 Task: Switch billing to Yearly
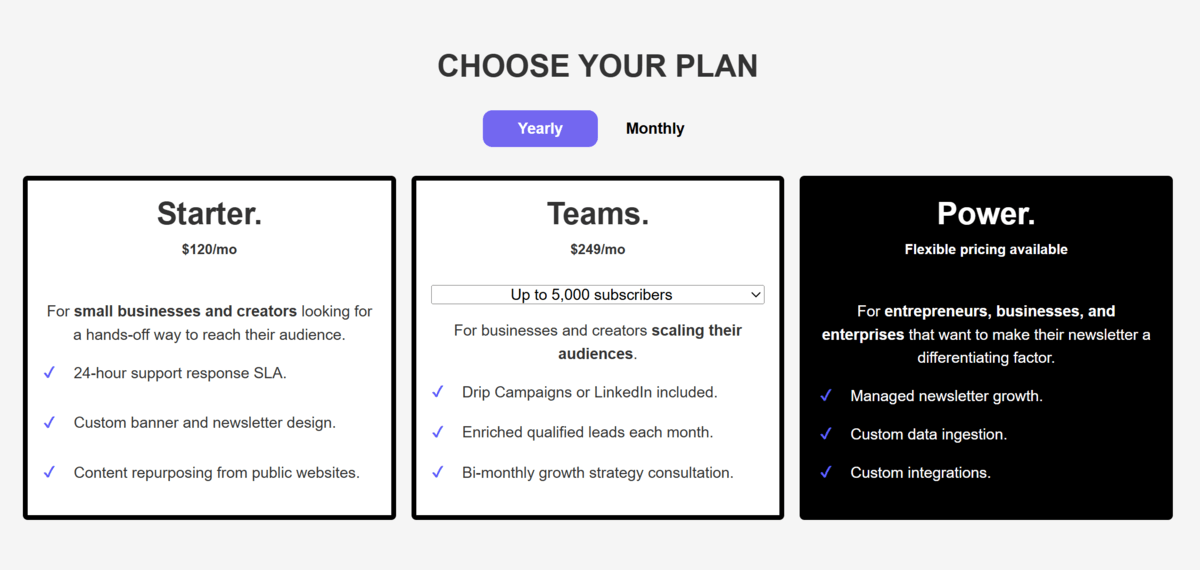pos(540,129)
